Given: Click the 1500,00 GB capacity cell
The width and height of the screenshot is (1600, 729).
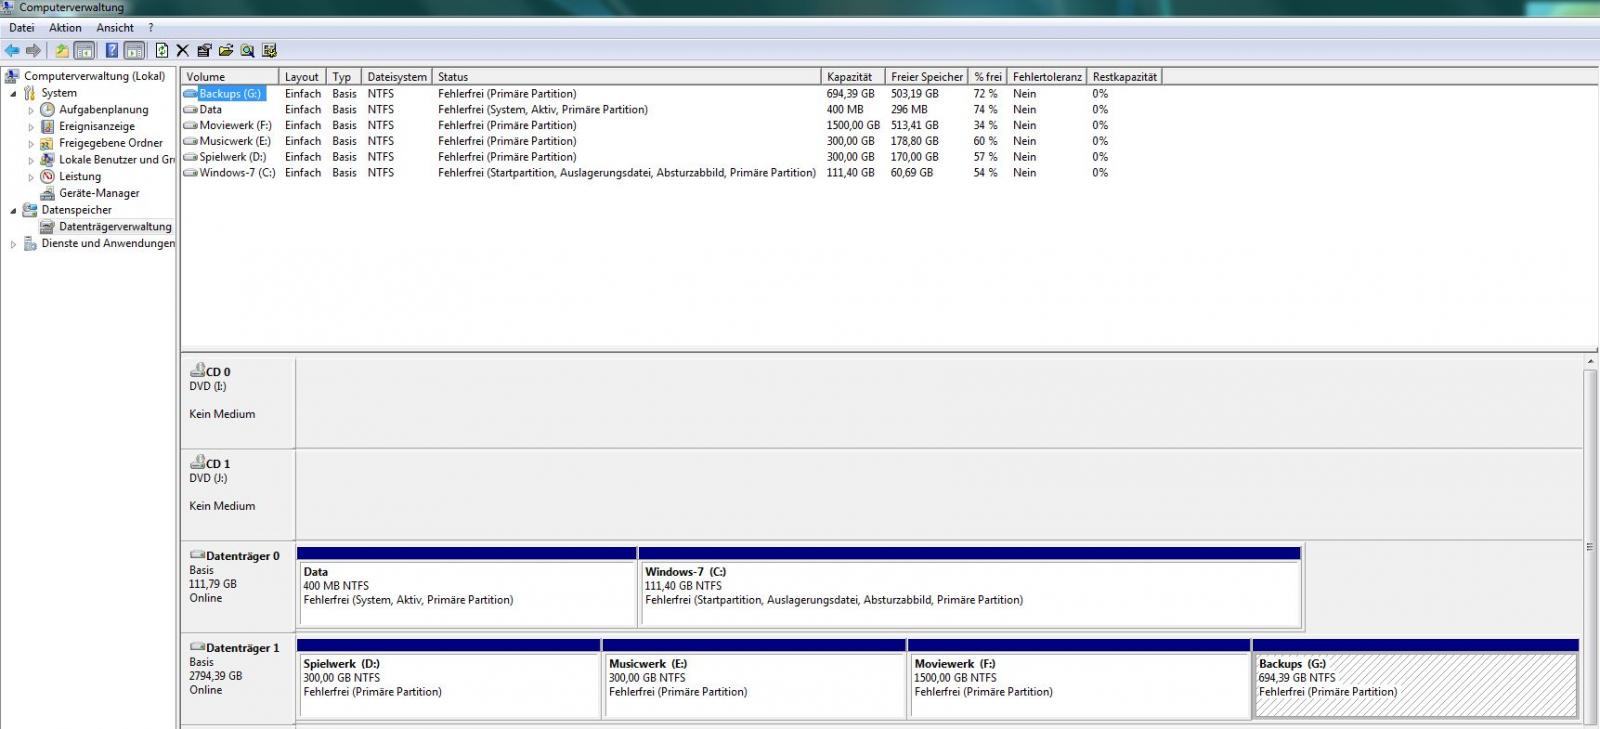Looking at the screenshot, I should coord(853,126).
